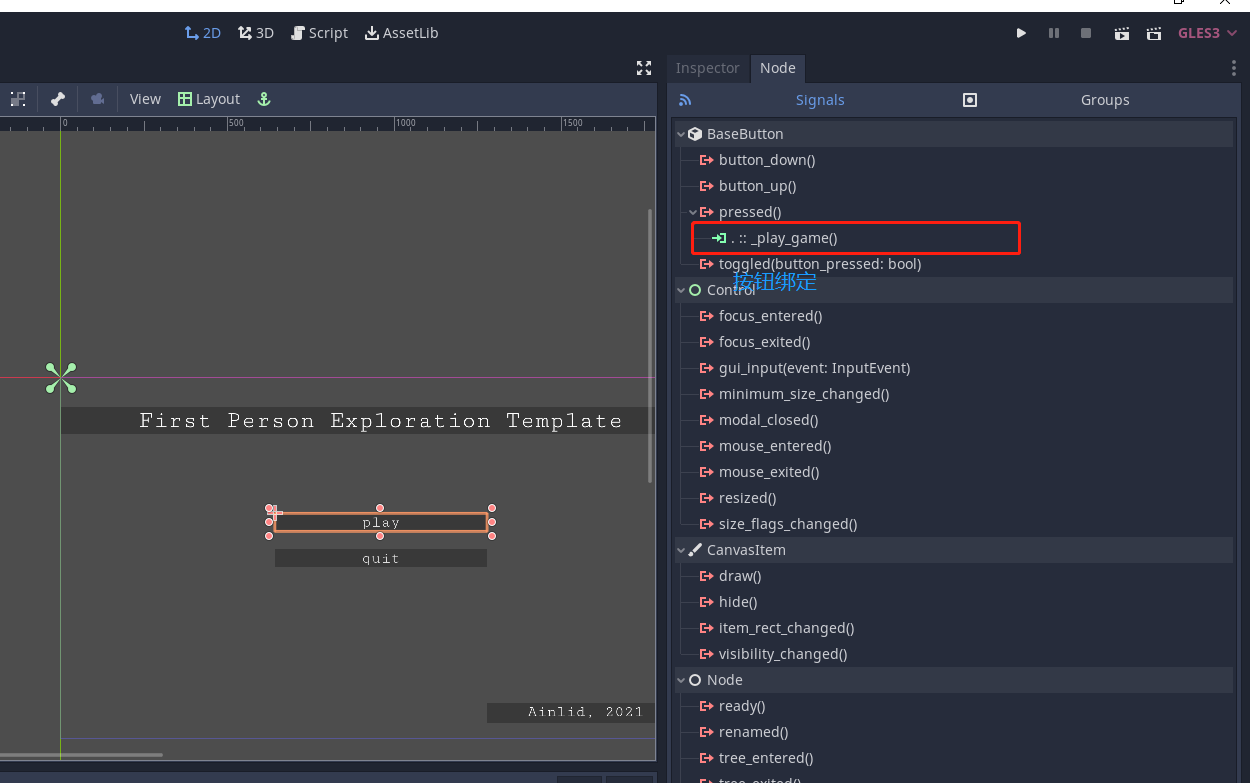This screenshot has width=1250, height=783.
Task: Switch to the Script editor view
Action: tap(319, 33)
